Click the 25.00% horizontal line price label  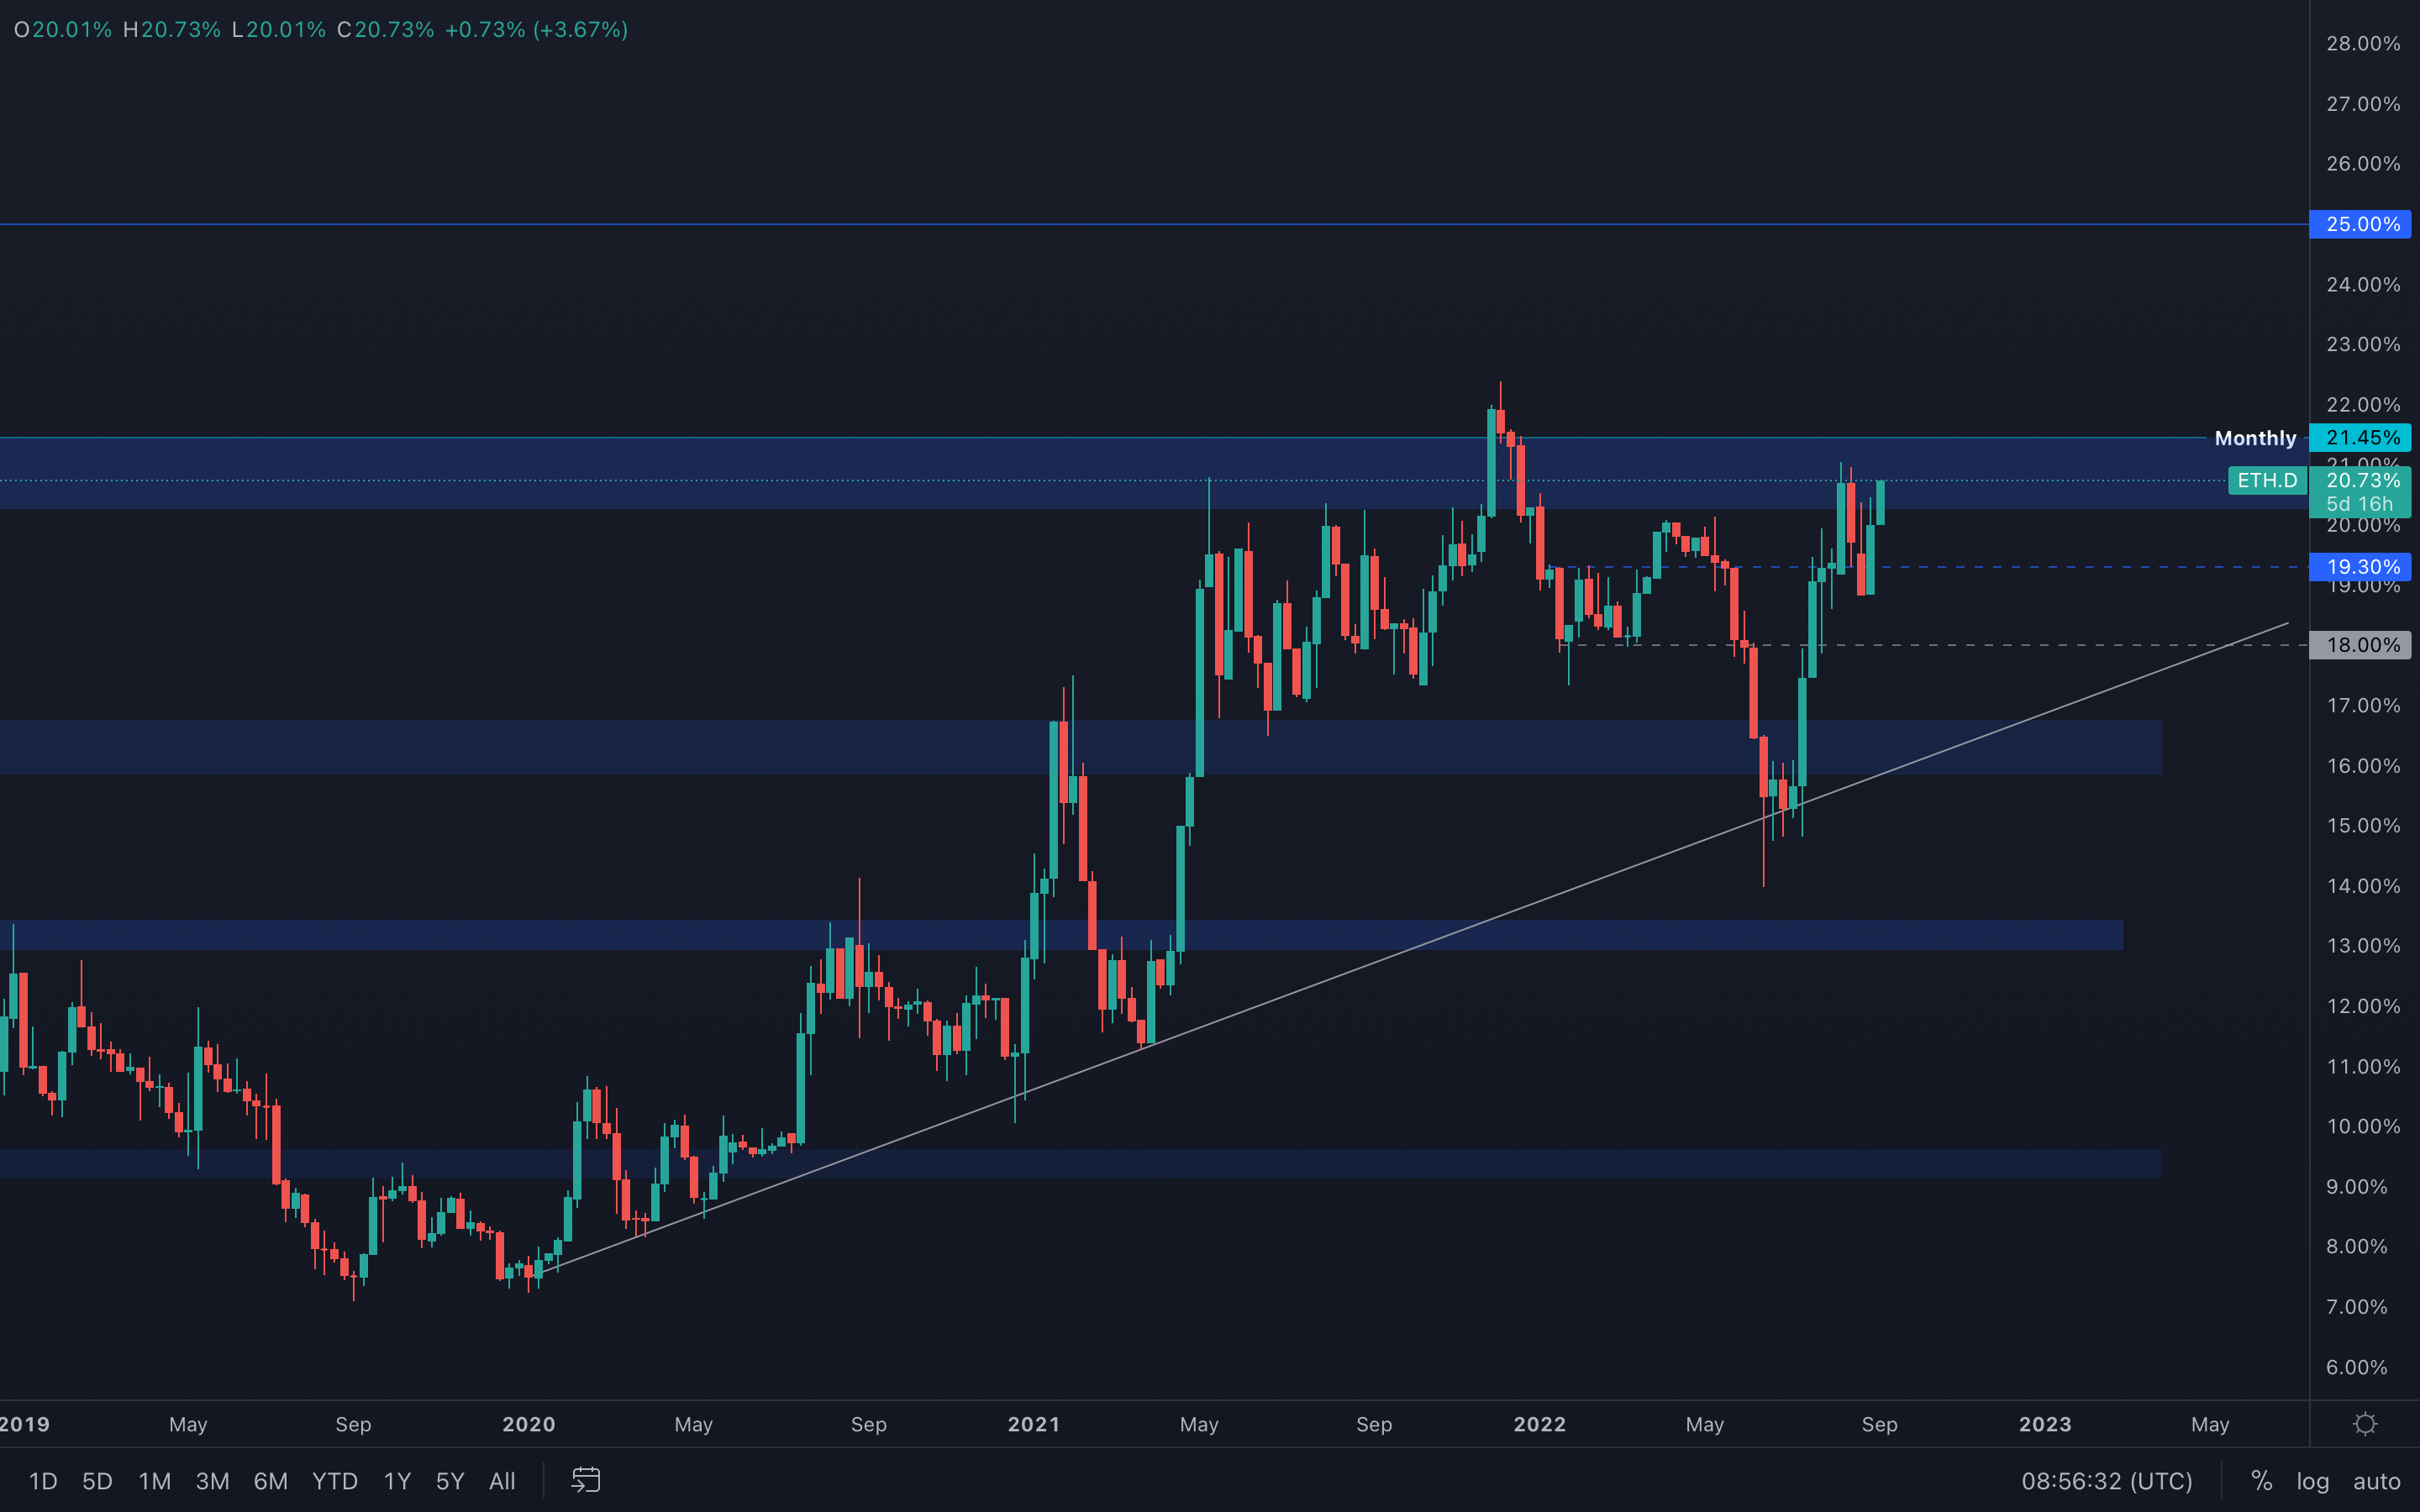pos(2361,224)
